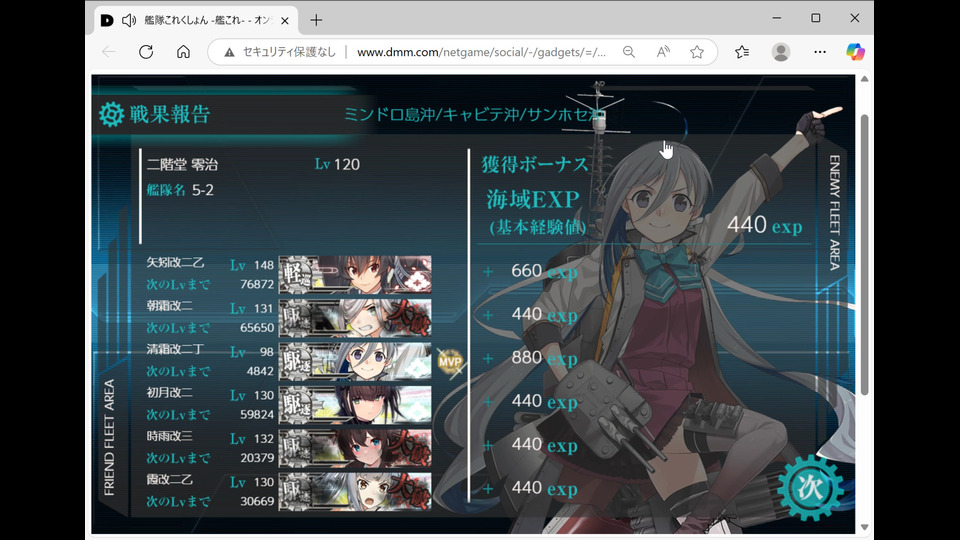
Task: Open zoom magnifier in address bar
Action: (629, 52)
